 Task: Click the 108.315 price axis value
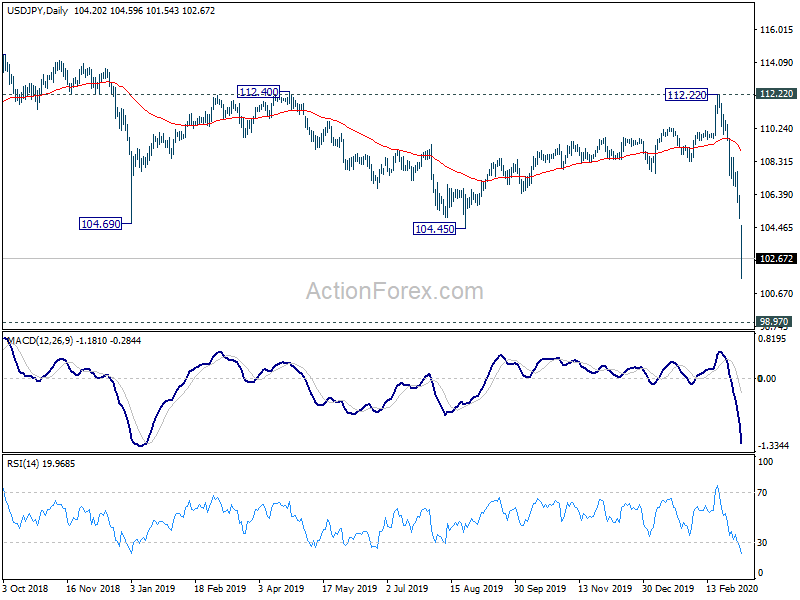[x=777, y=162]
